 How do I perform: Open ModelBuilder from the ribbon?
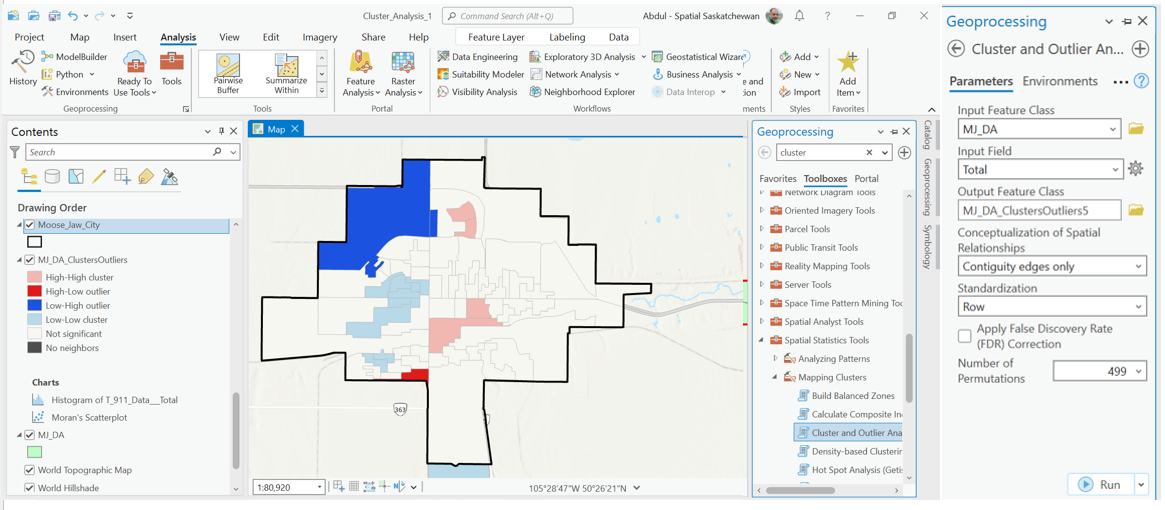75,57
